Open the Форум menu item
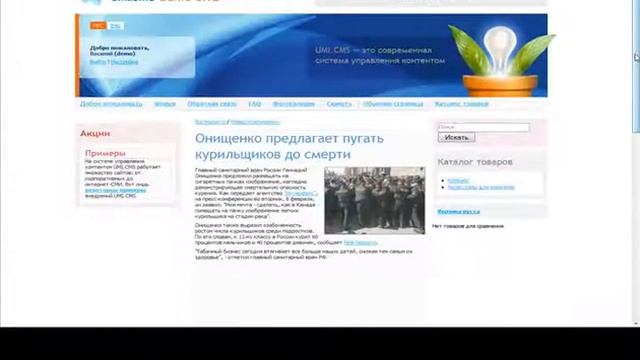 165,104
